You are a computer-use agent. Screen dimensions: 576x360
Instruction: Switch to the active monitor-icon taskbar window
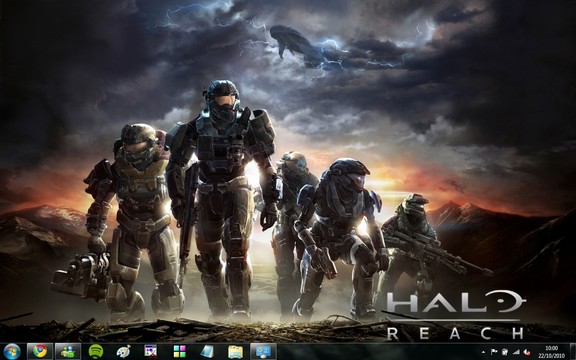263,352
